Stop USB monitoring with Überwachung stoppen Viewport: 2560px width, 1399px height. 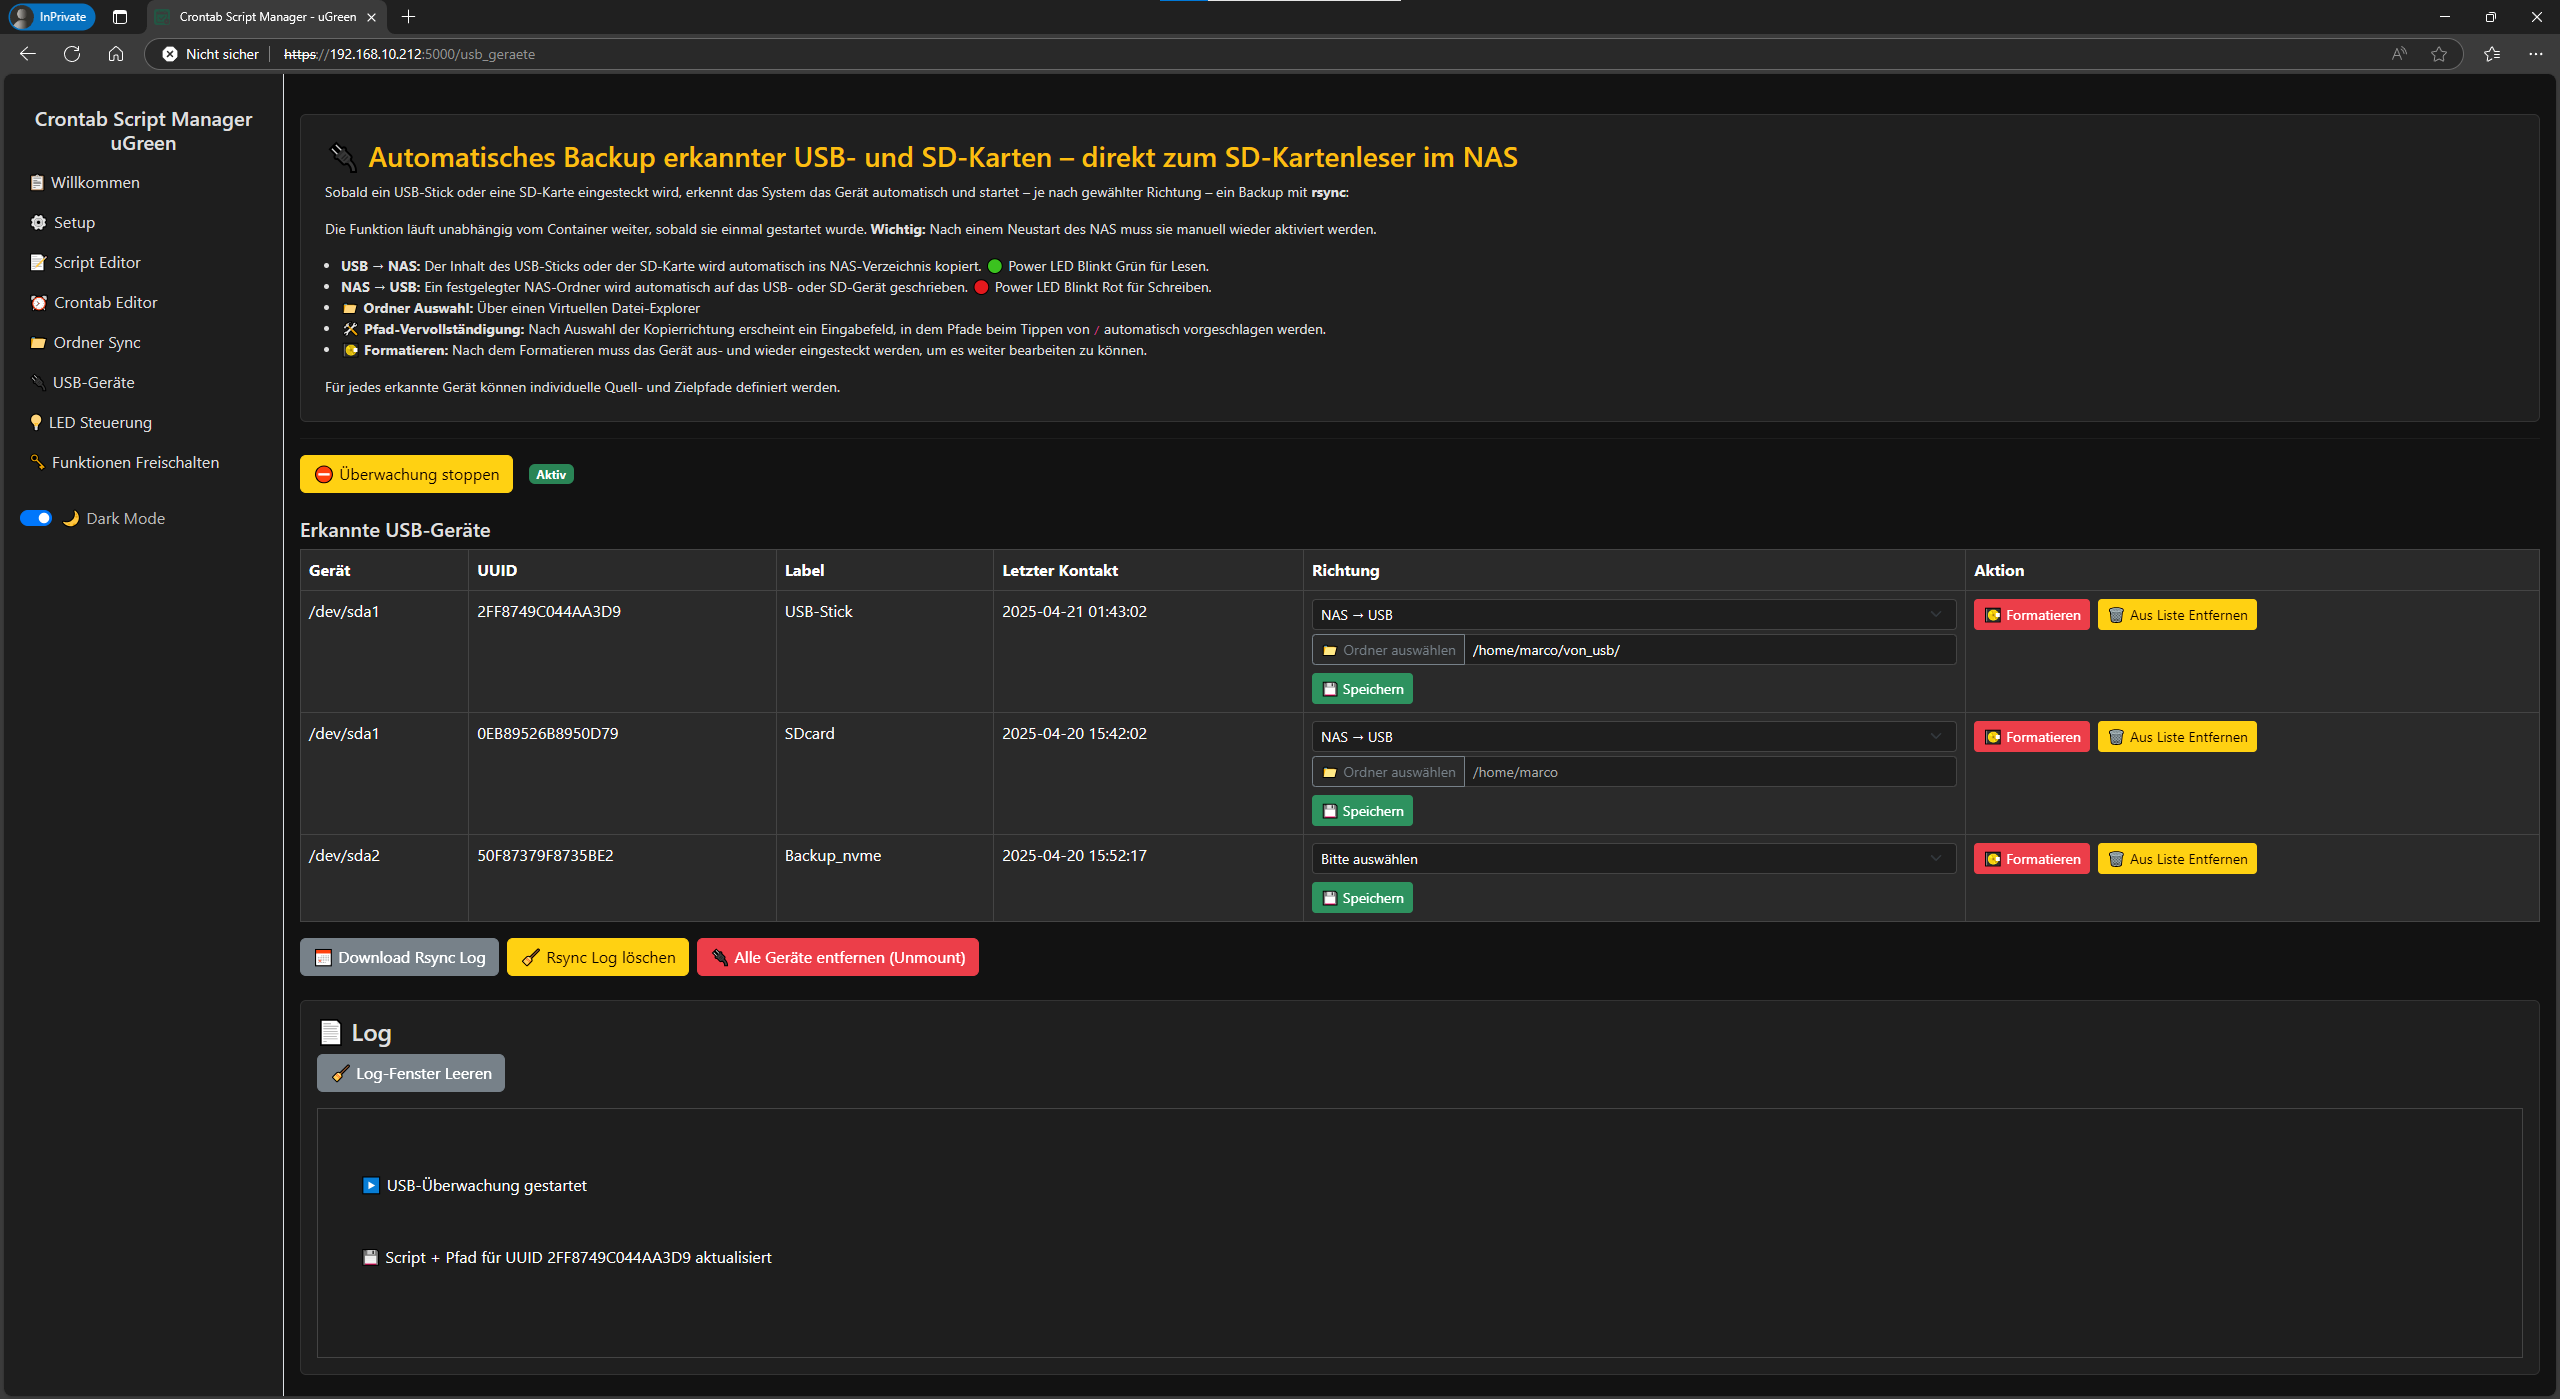(x=406, y=474)
